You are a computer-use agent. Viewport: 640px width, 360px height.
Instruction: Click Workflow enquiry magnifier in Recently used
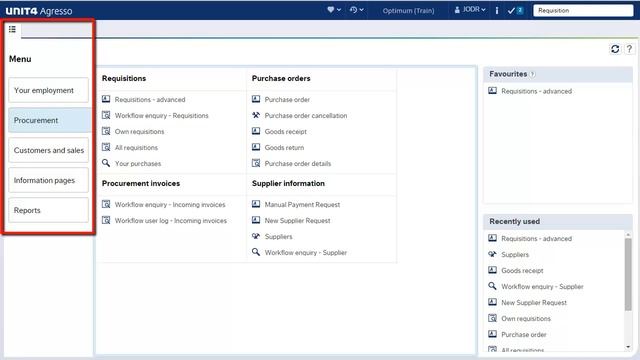(x=493, y=286)
